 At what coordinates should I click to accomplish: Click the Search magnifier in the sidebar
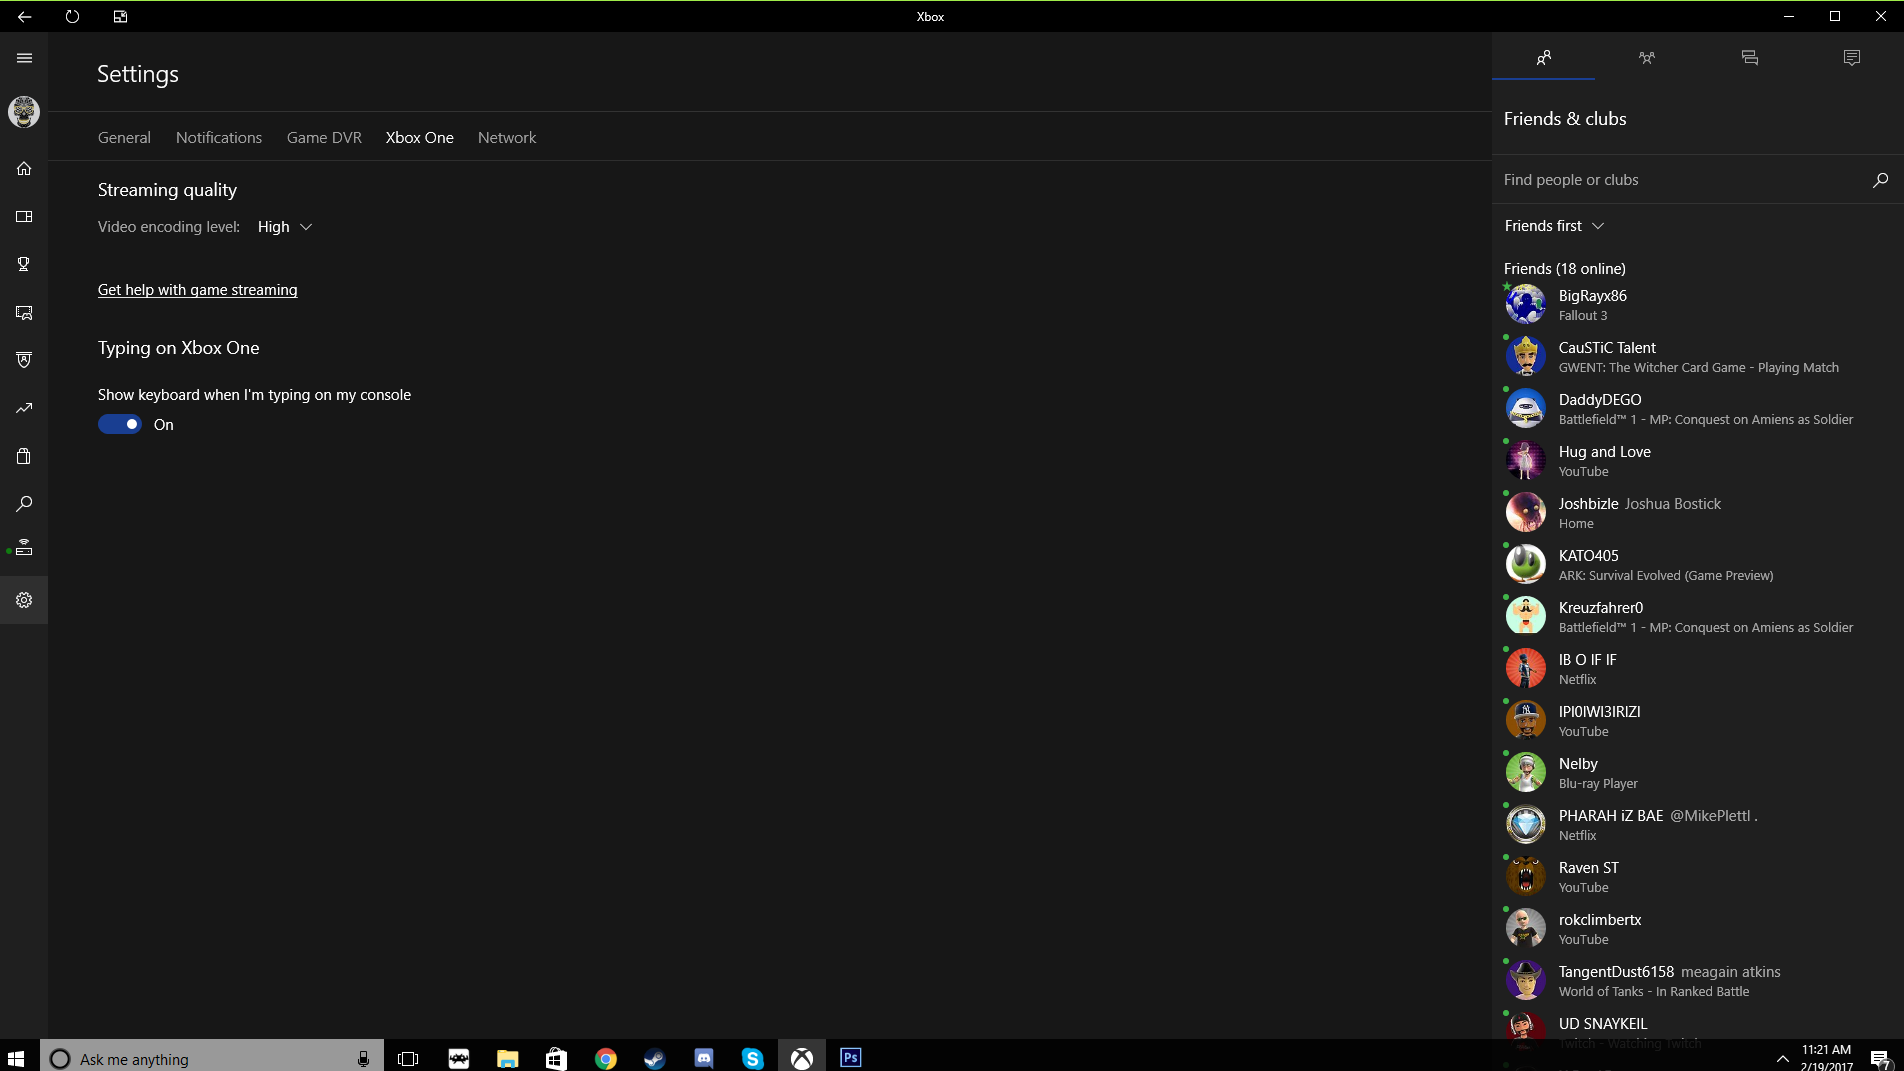coord(24,504)
